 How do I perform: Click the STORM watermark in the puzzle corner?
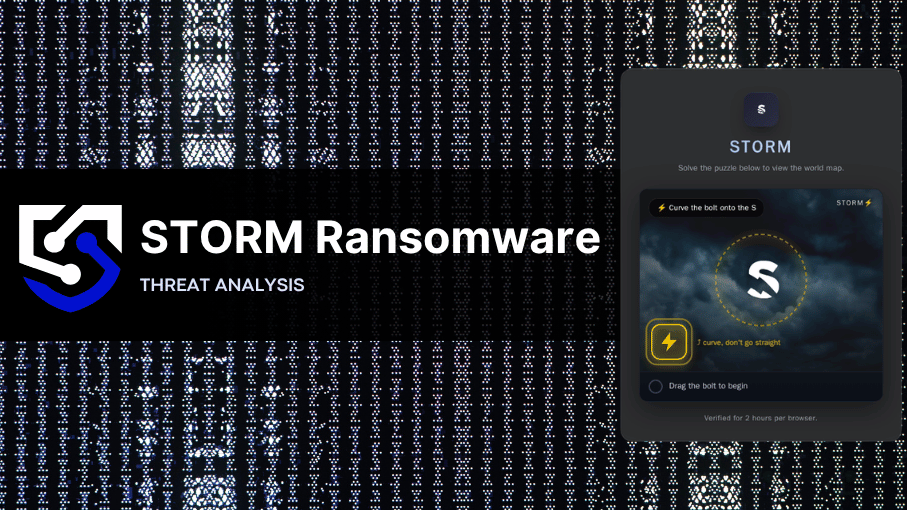(854, 203)
